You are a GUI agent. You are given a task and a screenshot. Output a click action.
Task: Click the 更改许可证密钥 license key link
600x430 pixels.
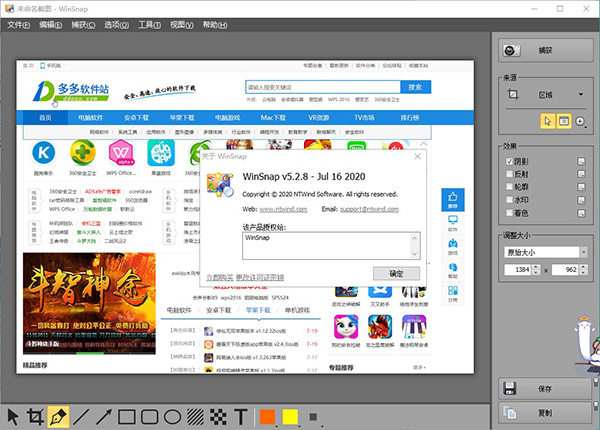(x=260, y=277)
